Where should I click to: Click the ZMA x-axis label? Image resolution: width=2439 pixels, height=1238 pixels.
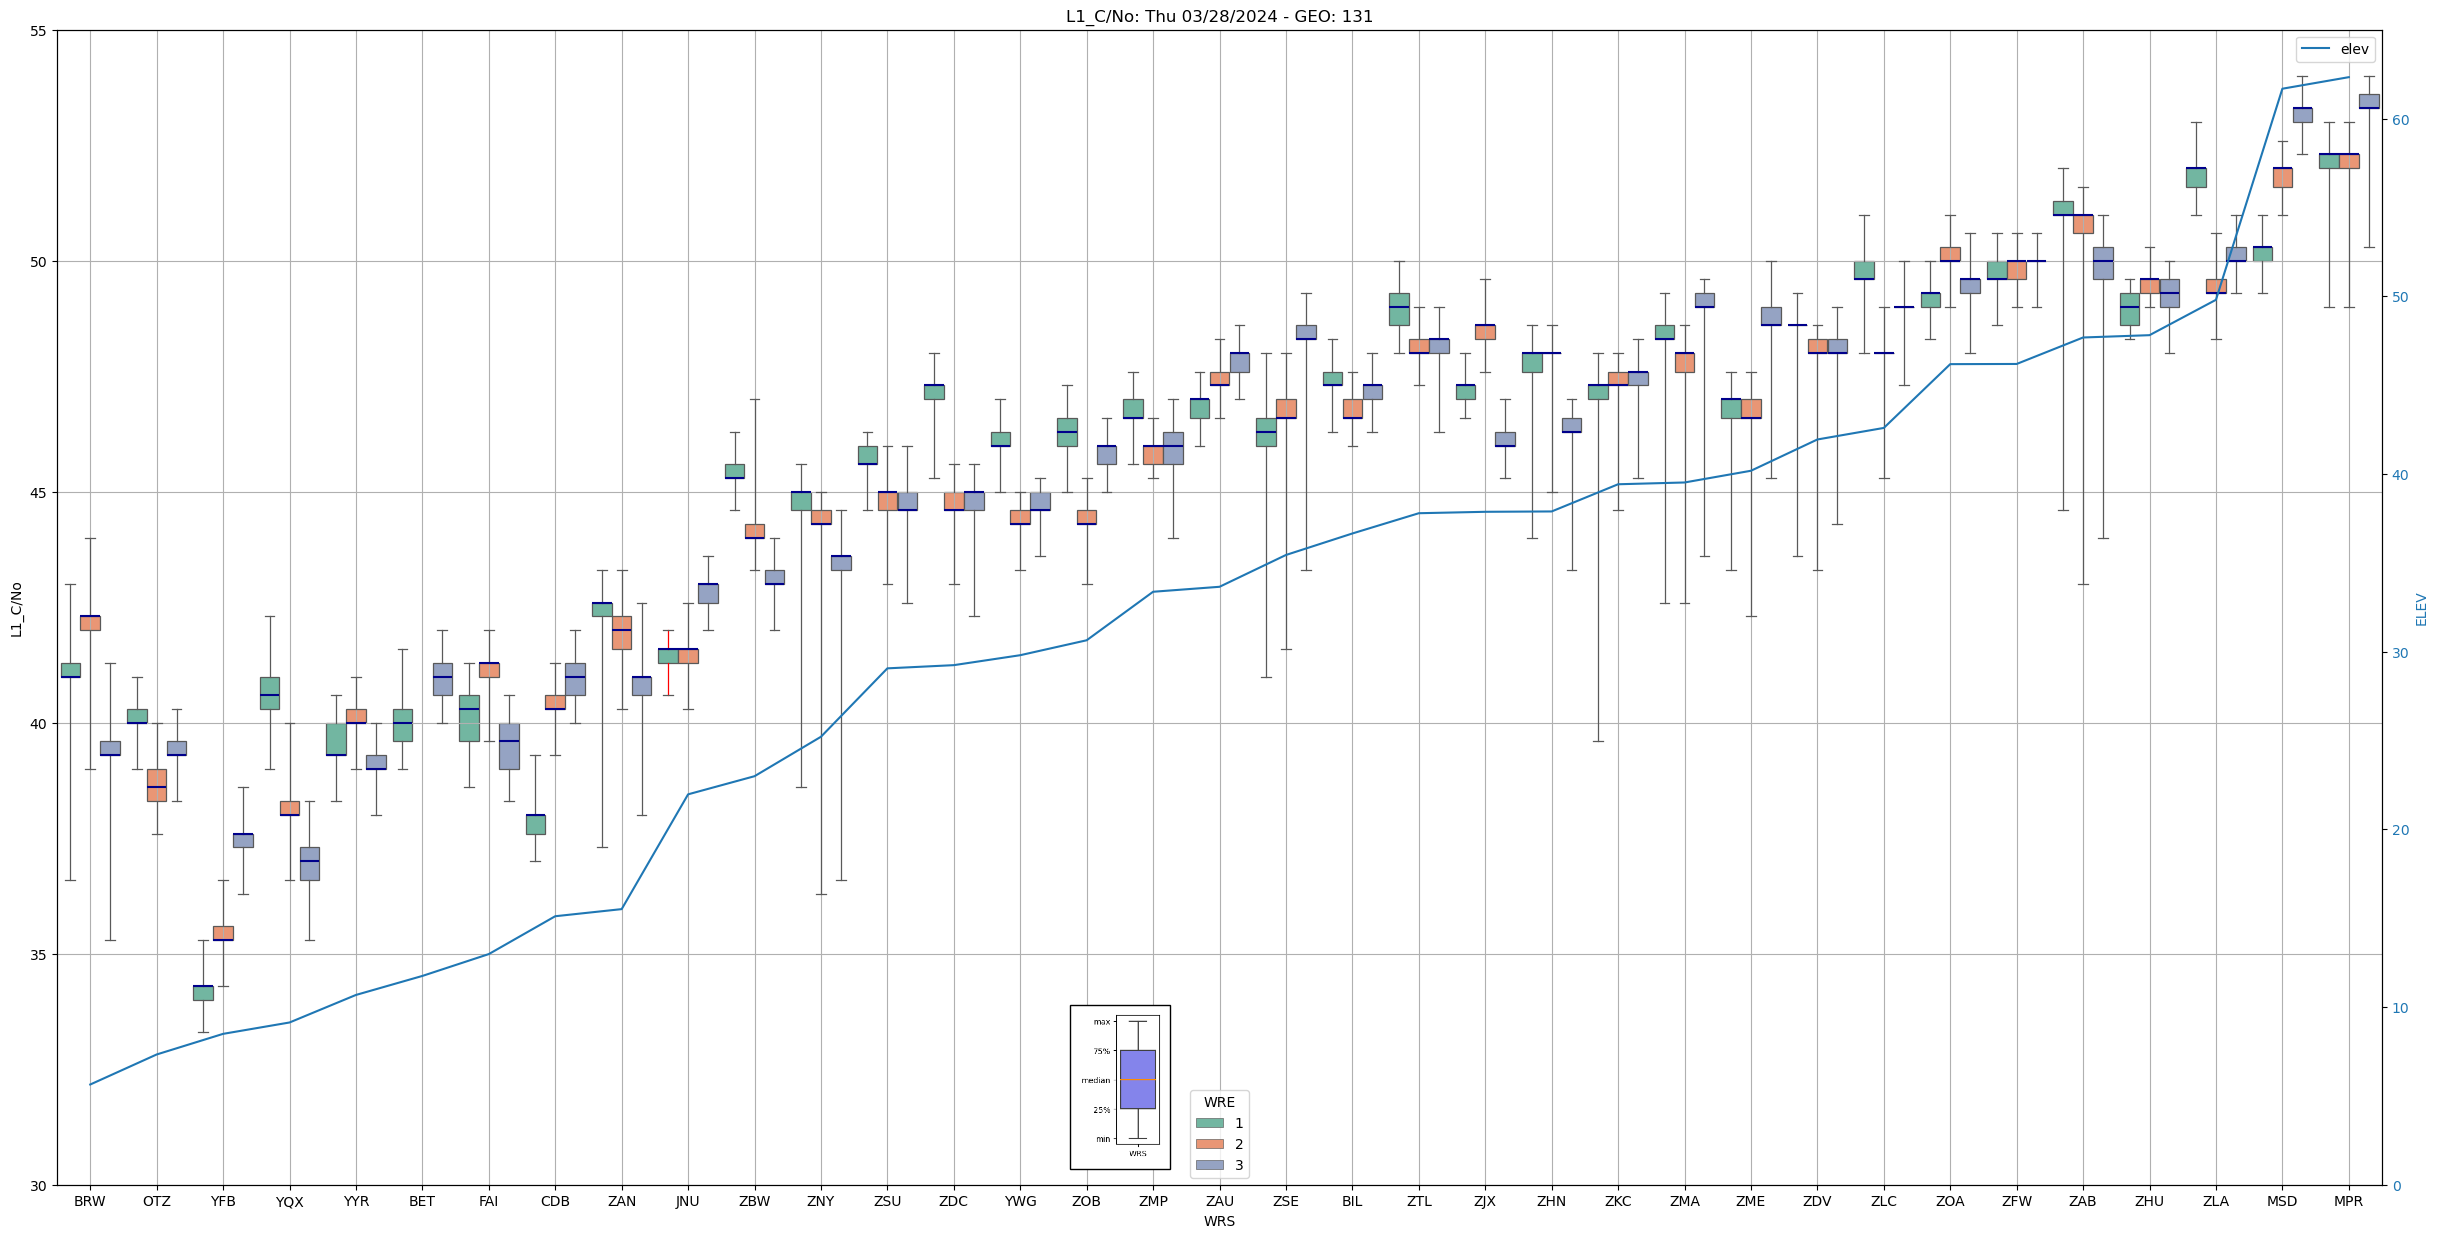[1685, 1201]
